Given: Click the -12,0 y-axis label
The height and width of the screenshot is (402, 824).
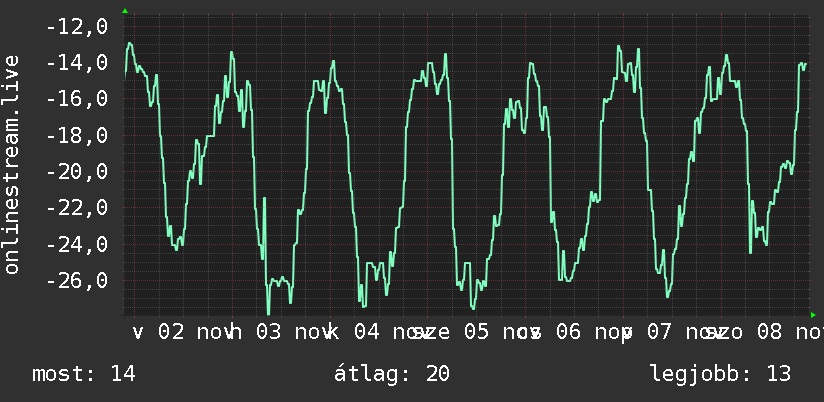Looking at the screenshot, I should pos(77,26).
